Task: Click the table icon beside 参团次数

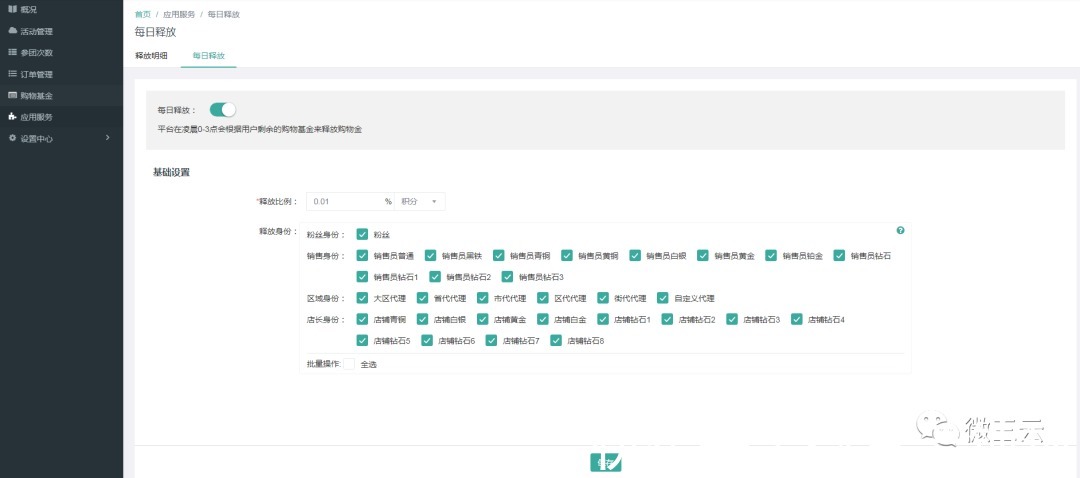Action: [12, 52]
